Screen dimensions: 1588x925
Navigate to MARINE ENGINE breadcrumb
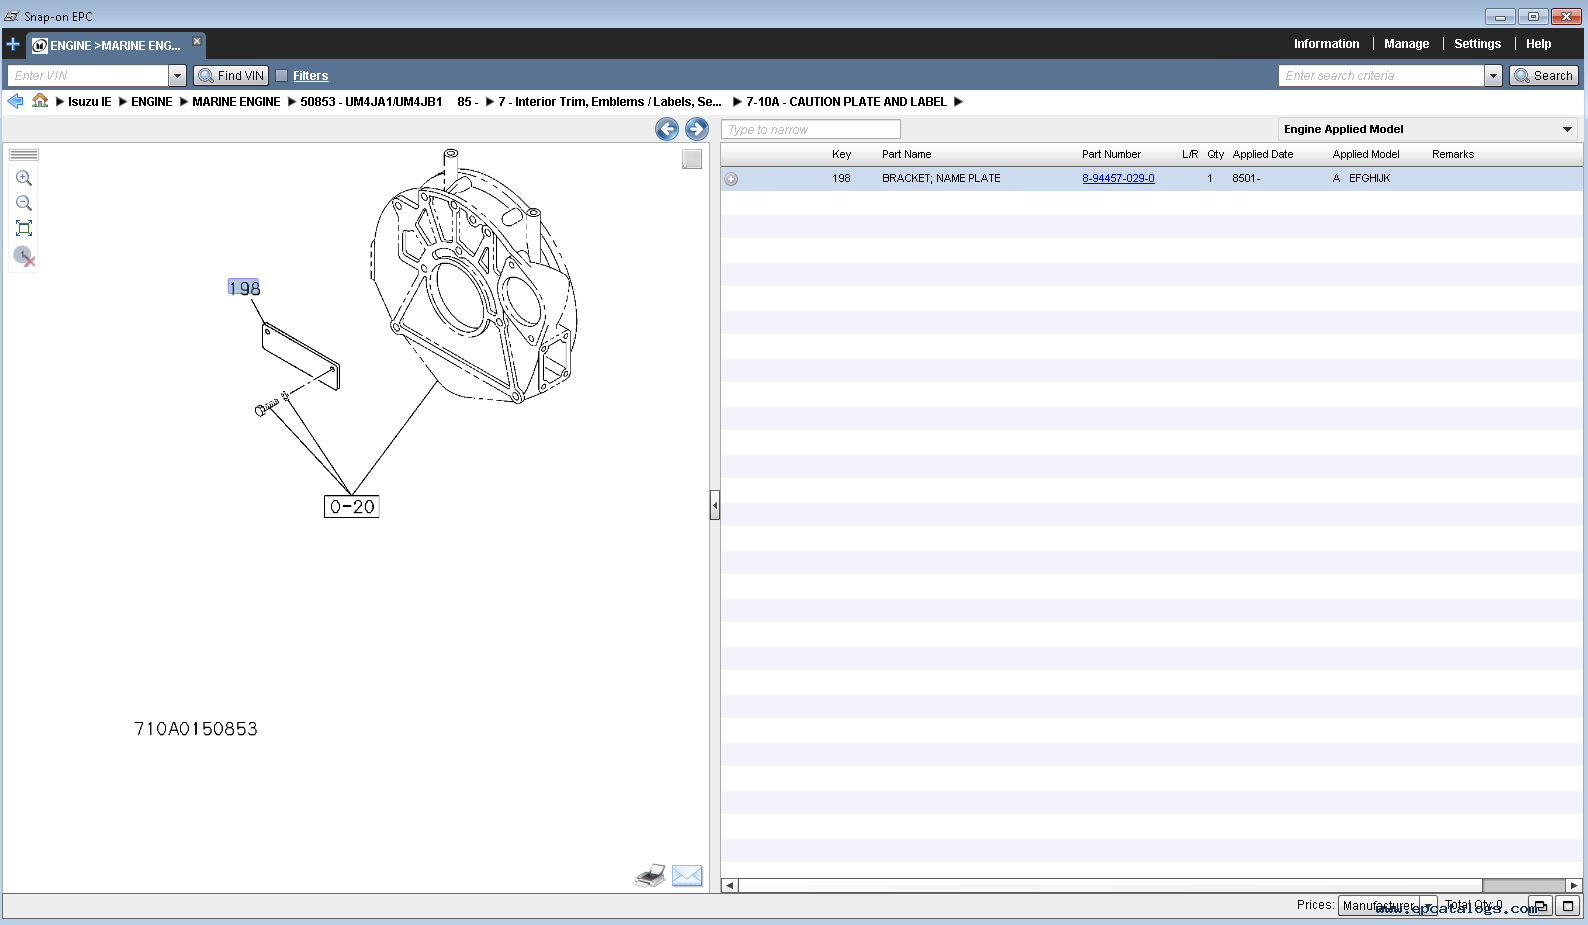tap(236, 102)
